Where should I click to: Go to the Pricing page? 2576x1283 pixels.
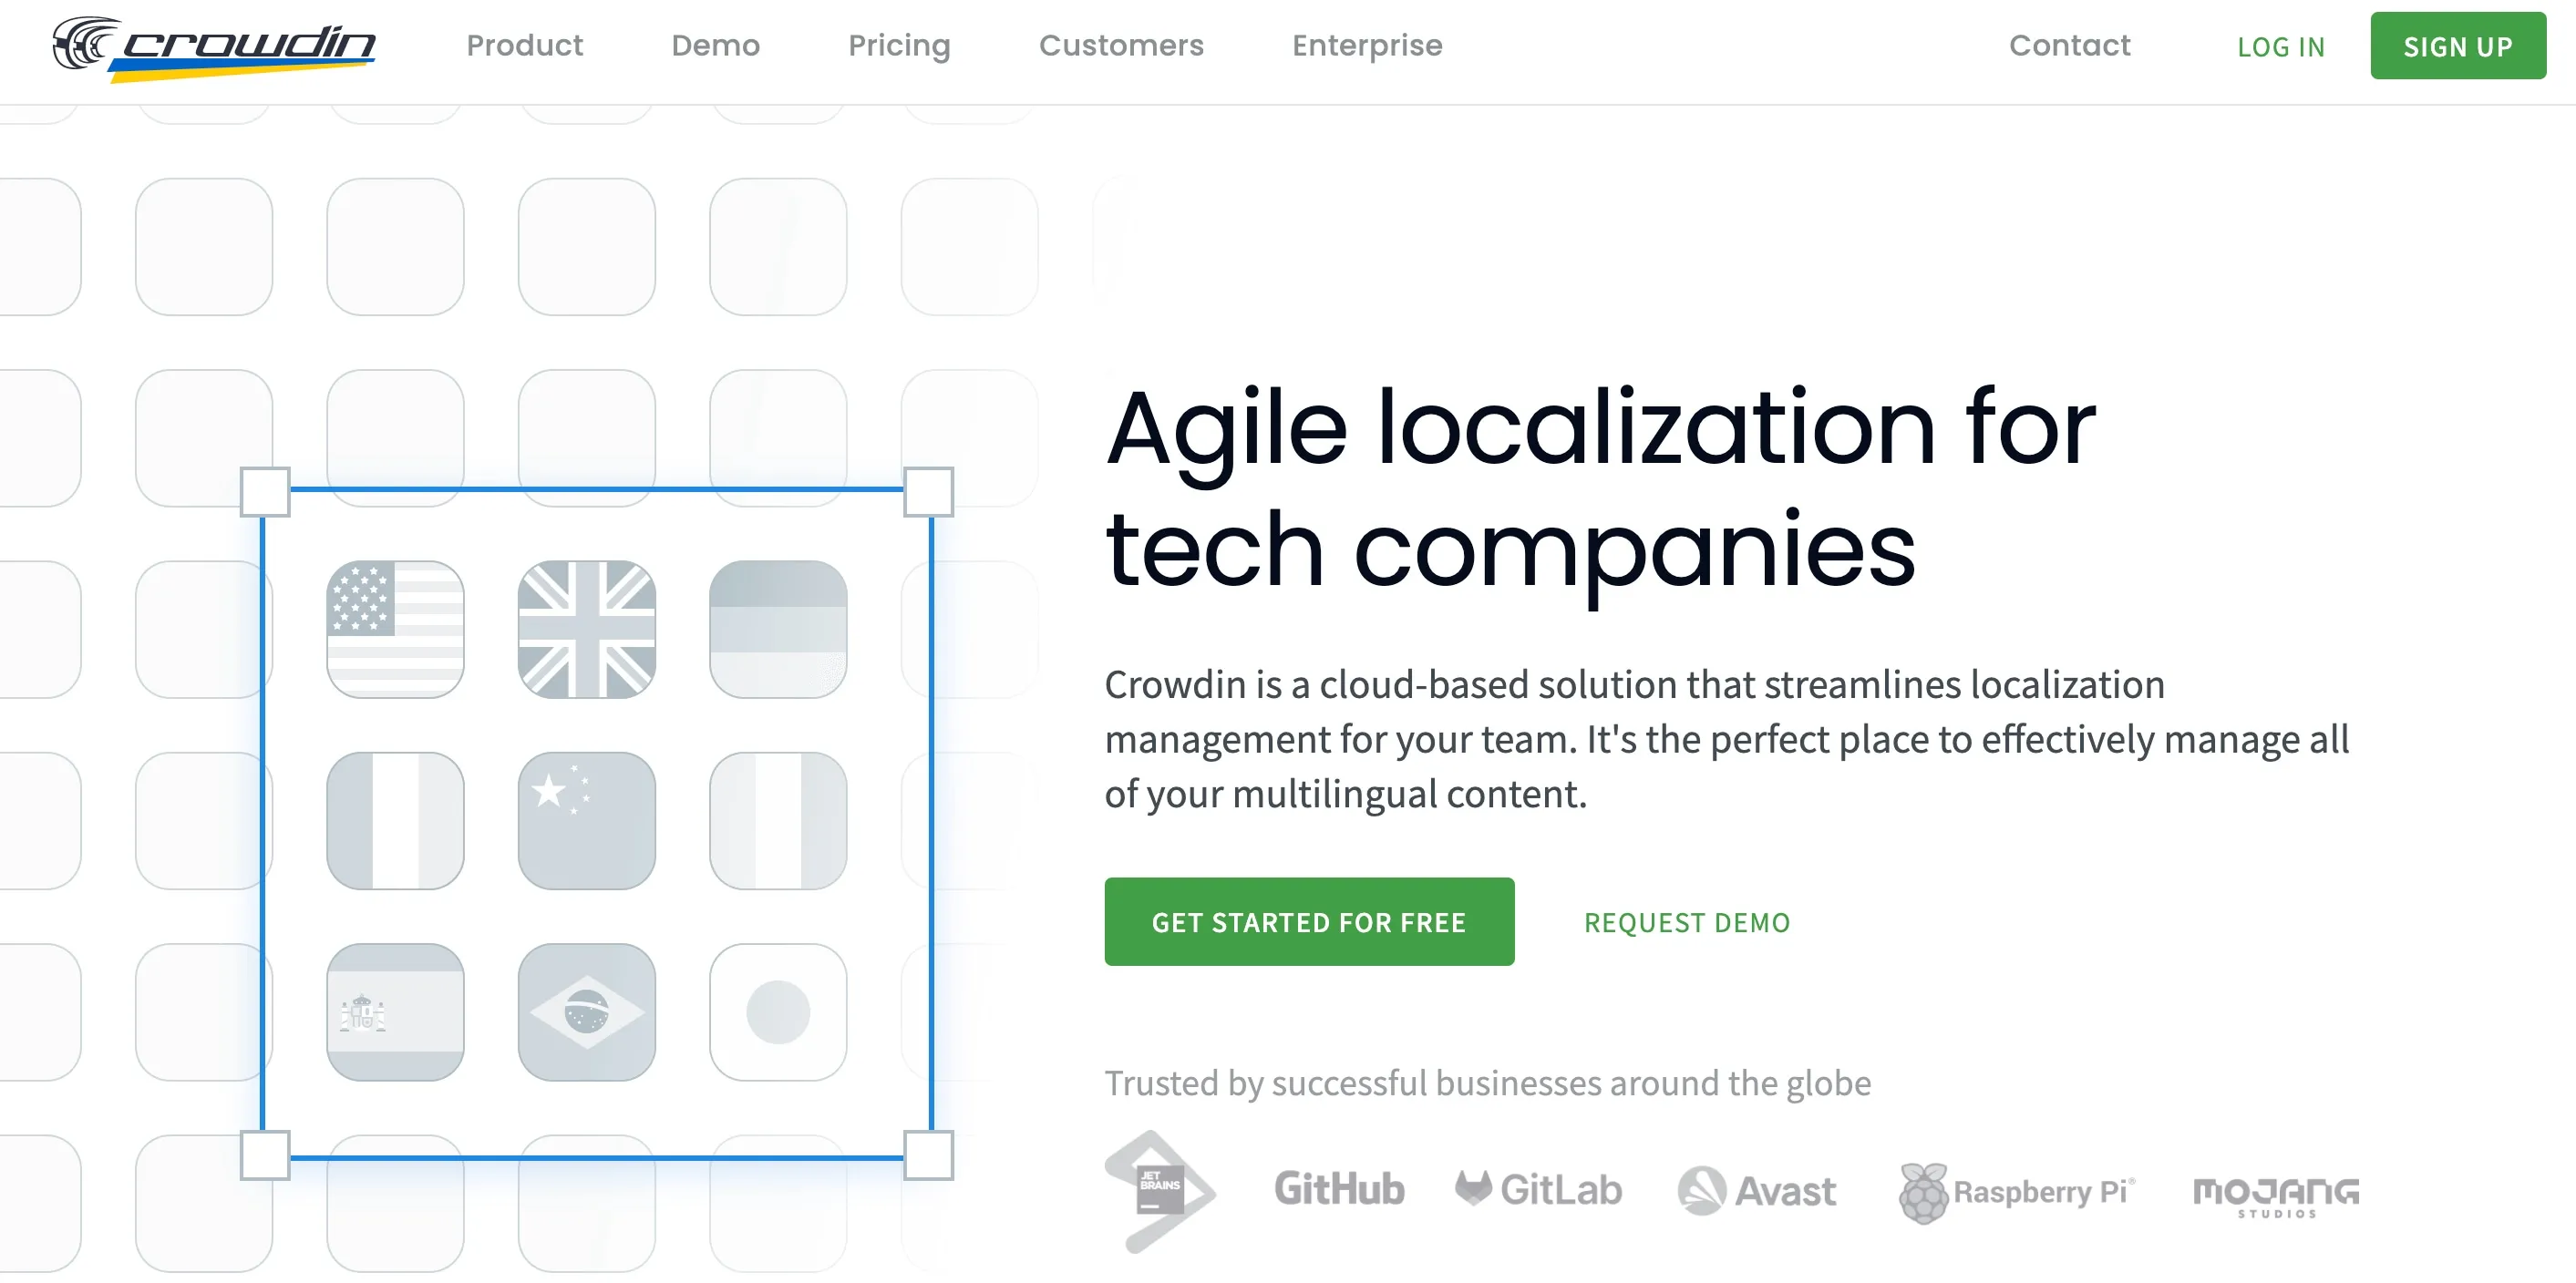pyautogui.click(x=899, y=46)
